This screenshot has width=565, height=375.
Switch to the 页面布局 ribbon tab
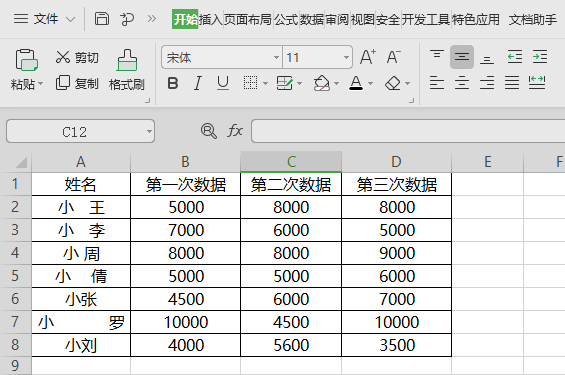pos(248,19)
